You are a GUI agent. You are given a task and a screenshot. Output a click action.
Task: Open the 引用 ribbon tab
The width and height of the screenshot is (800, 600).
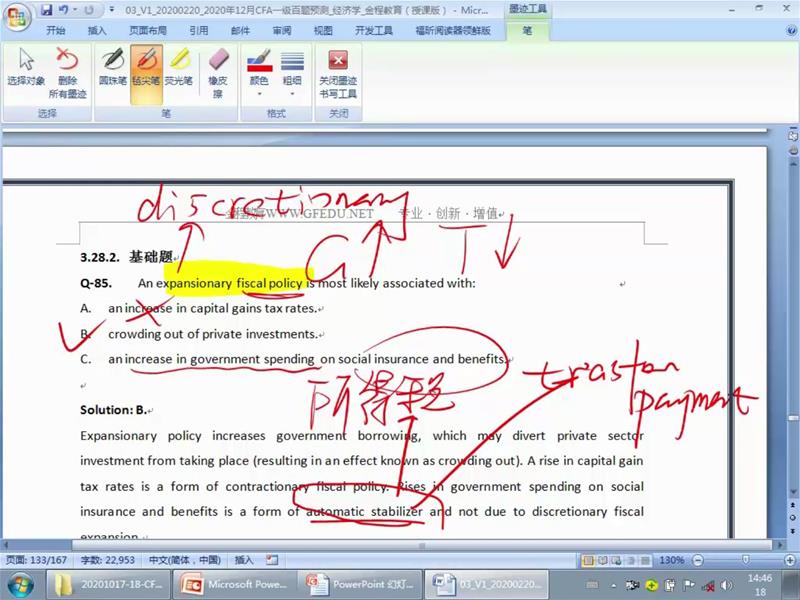pos(198,31)
